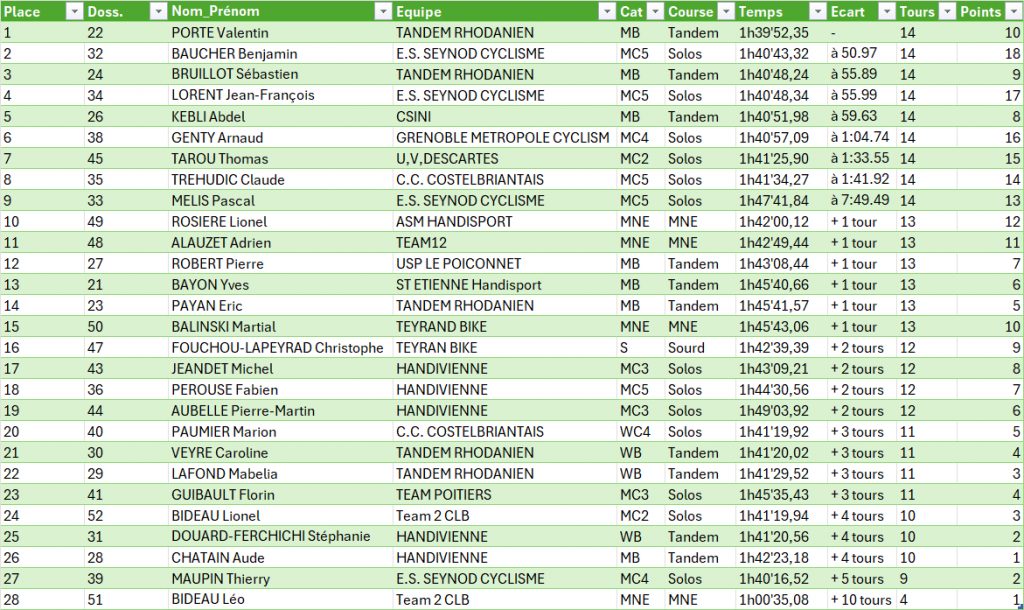Select gap cell à 1:04.74
1024x610 pixels.
coord(861,138)
